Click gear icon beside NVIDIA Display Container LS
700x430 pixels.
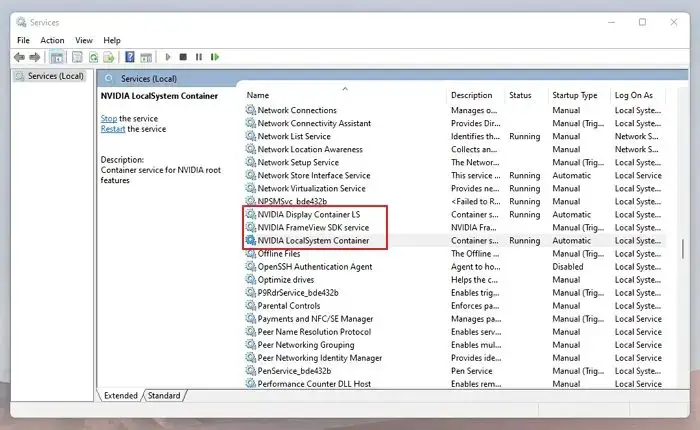[250, 214]
